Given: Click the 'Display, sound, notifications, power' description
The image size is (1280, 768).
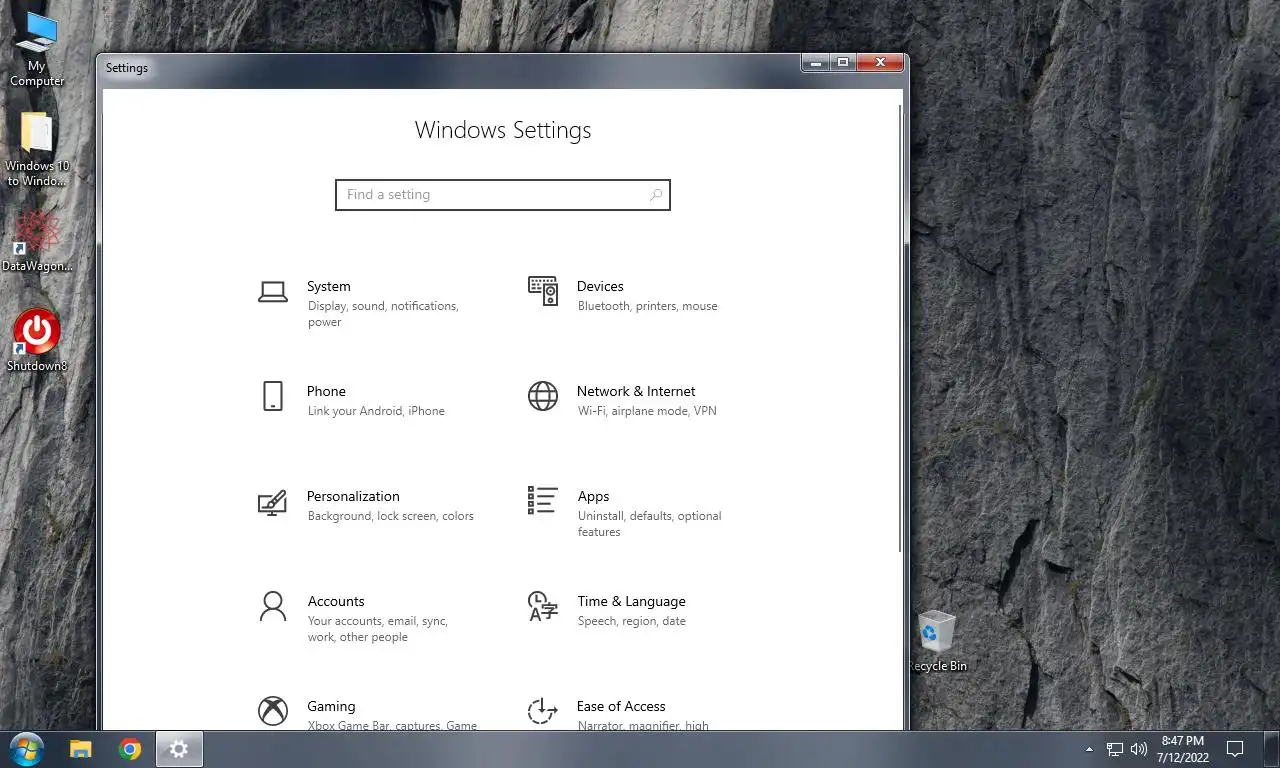Looking at the screenshot, I should click(x=383, y=314).
